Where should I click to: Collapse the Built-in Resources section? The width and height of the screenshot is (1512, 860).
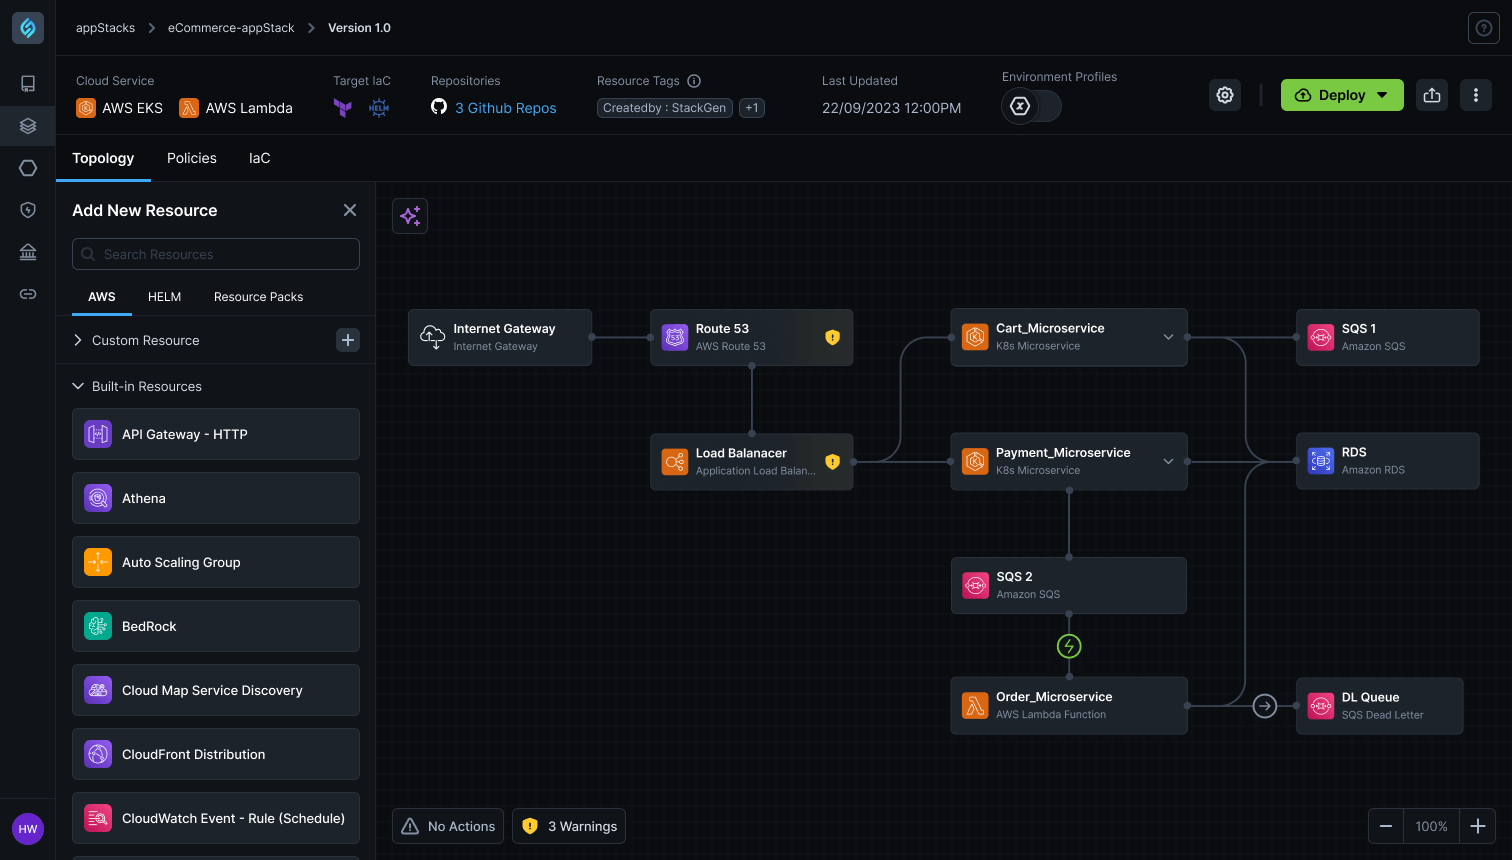[78, 386]
